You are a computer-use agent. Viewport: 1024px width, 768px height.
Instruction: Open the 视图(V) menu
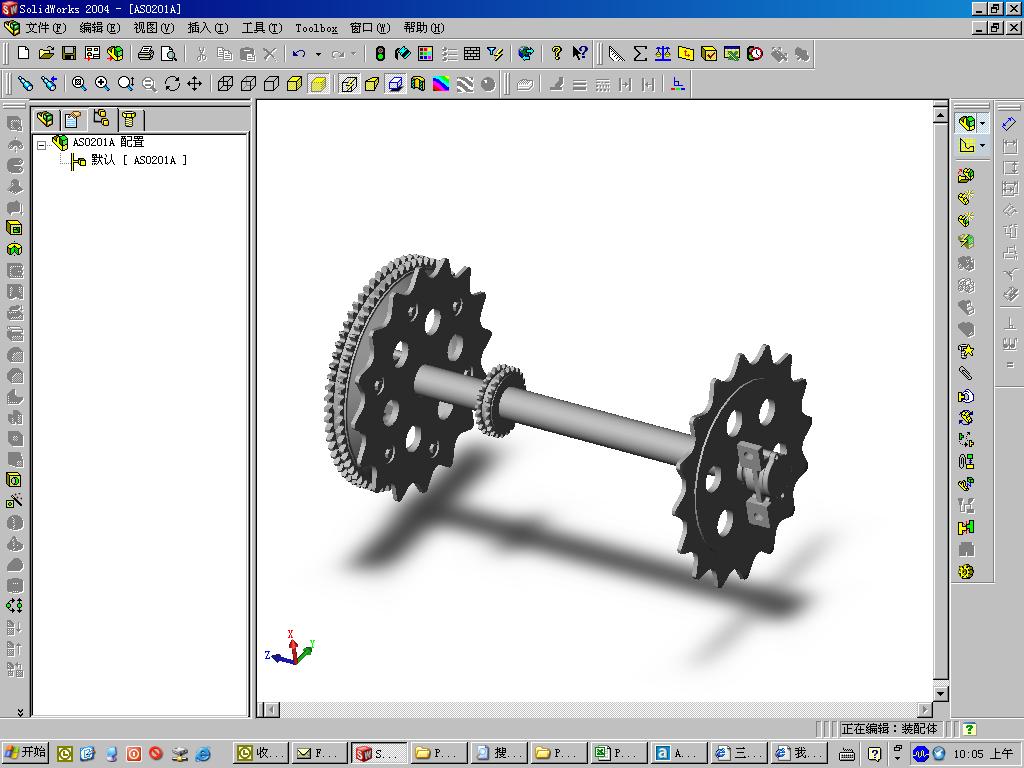pos(154,27)
